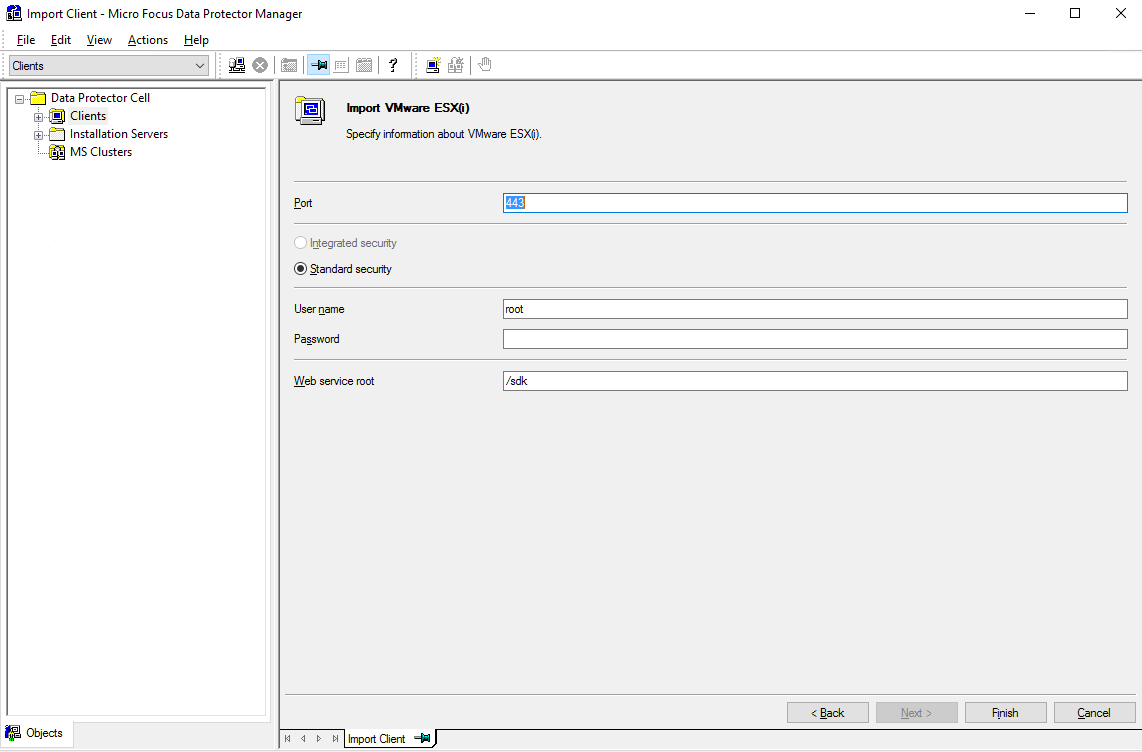The height and width of the screenshot is (752, 1142).
Task: Click the Objects tab icon
Action: (13, 733)
